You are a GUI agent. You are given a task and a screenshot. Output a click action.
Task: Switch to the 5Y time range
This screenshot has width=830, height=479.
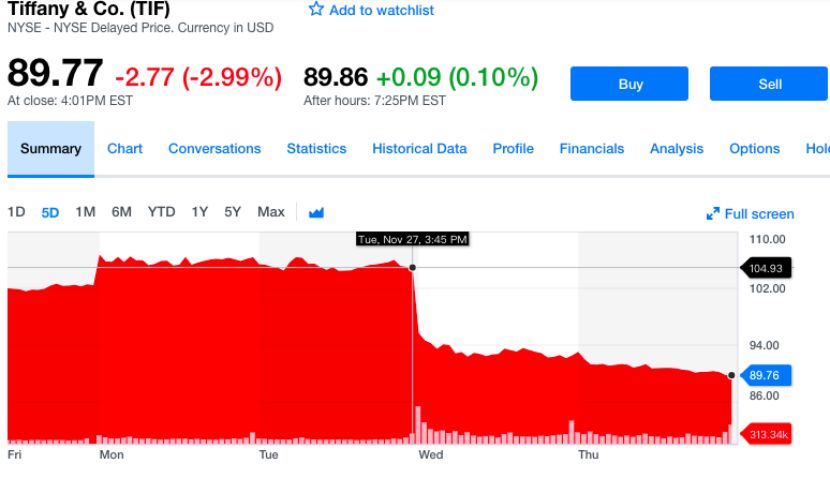(x=233, y=212)
